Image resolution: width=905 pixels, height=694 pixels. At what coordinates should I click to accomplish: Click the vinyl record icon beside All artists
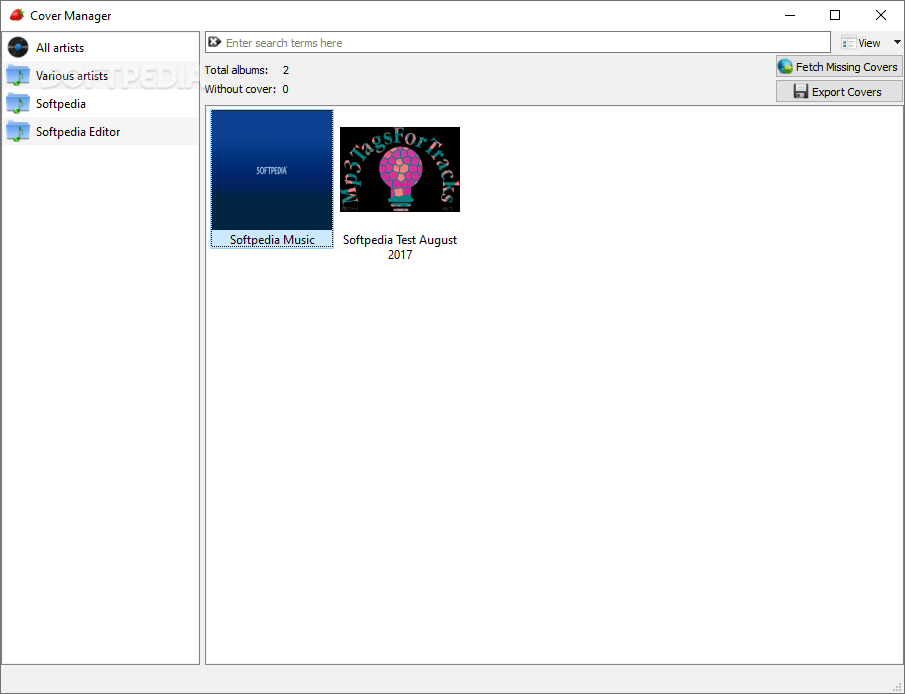[x=17, y=46]
